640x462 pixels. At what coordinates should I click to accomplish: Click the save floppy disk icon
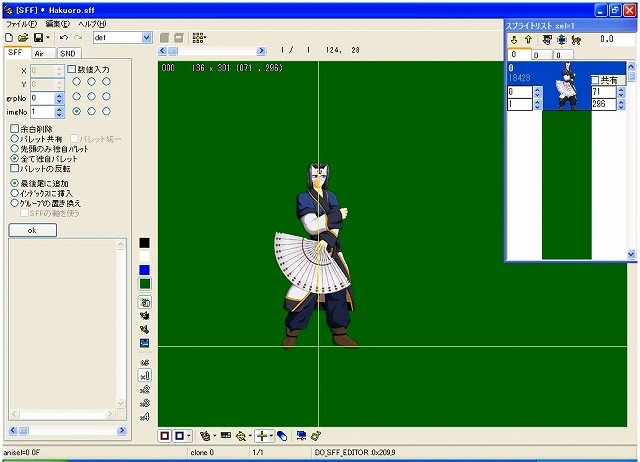pos(37,37)
